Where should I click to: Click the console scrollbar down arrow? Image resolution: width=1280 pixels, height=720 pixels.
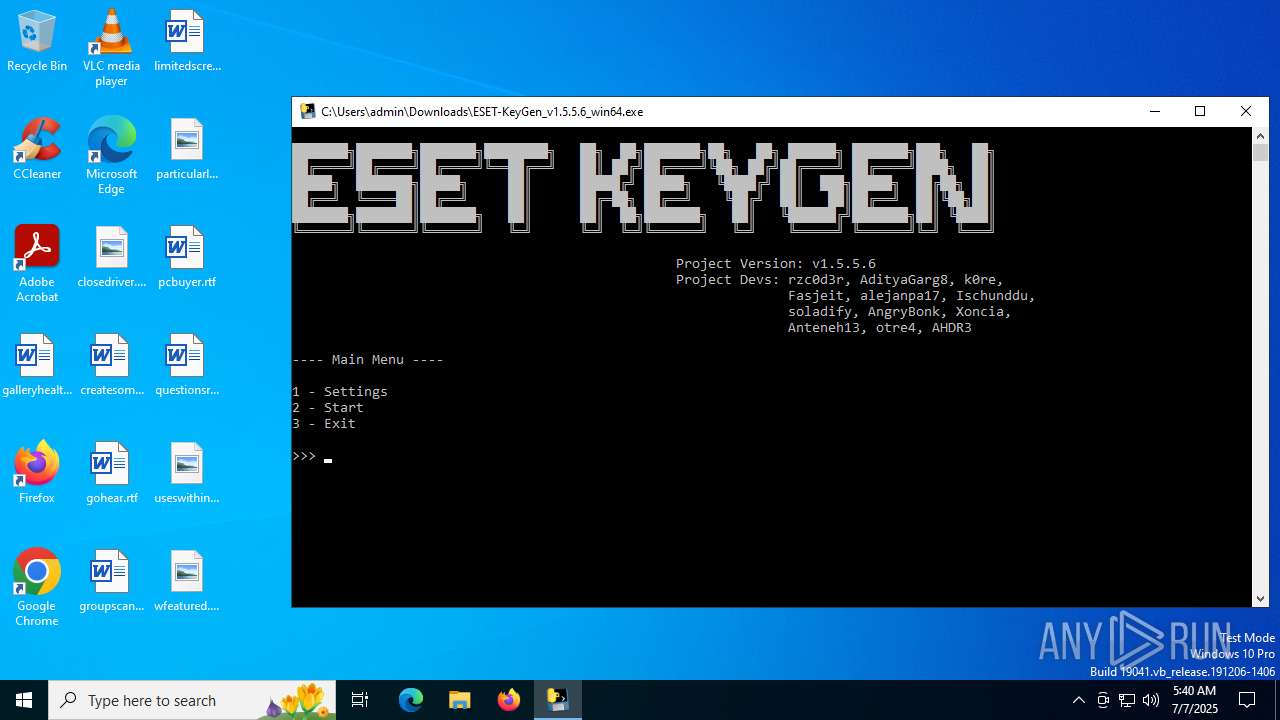[1260, 598]
